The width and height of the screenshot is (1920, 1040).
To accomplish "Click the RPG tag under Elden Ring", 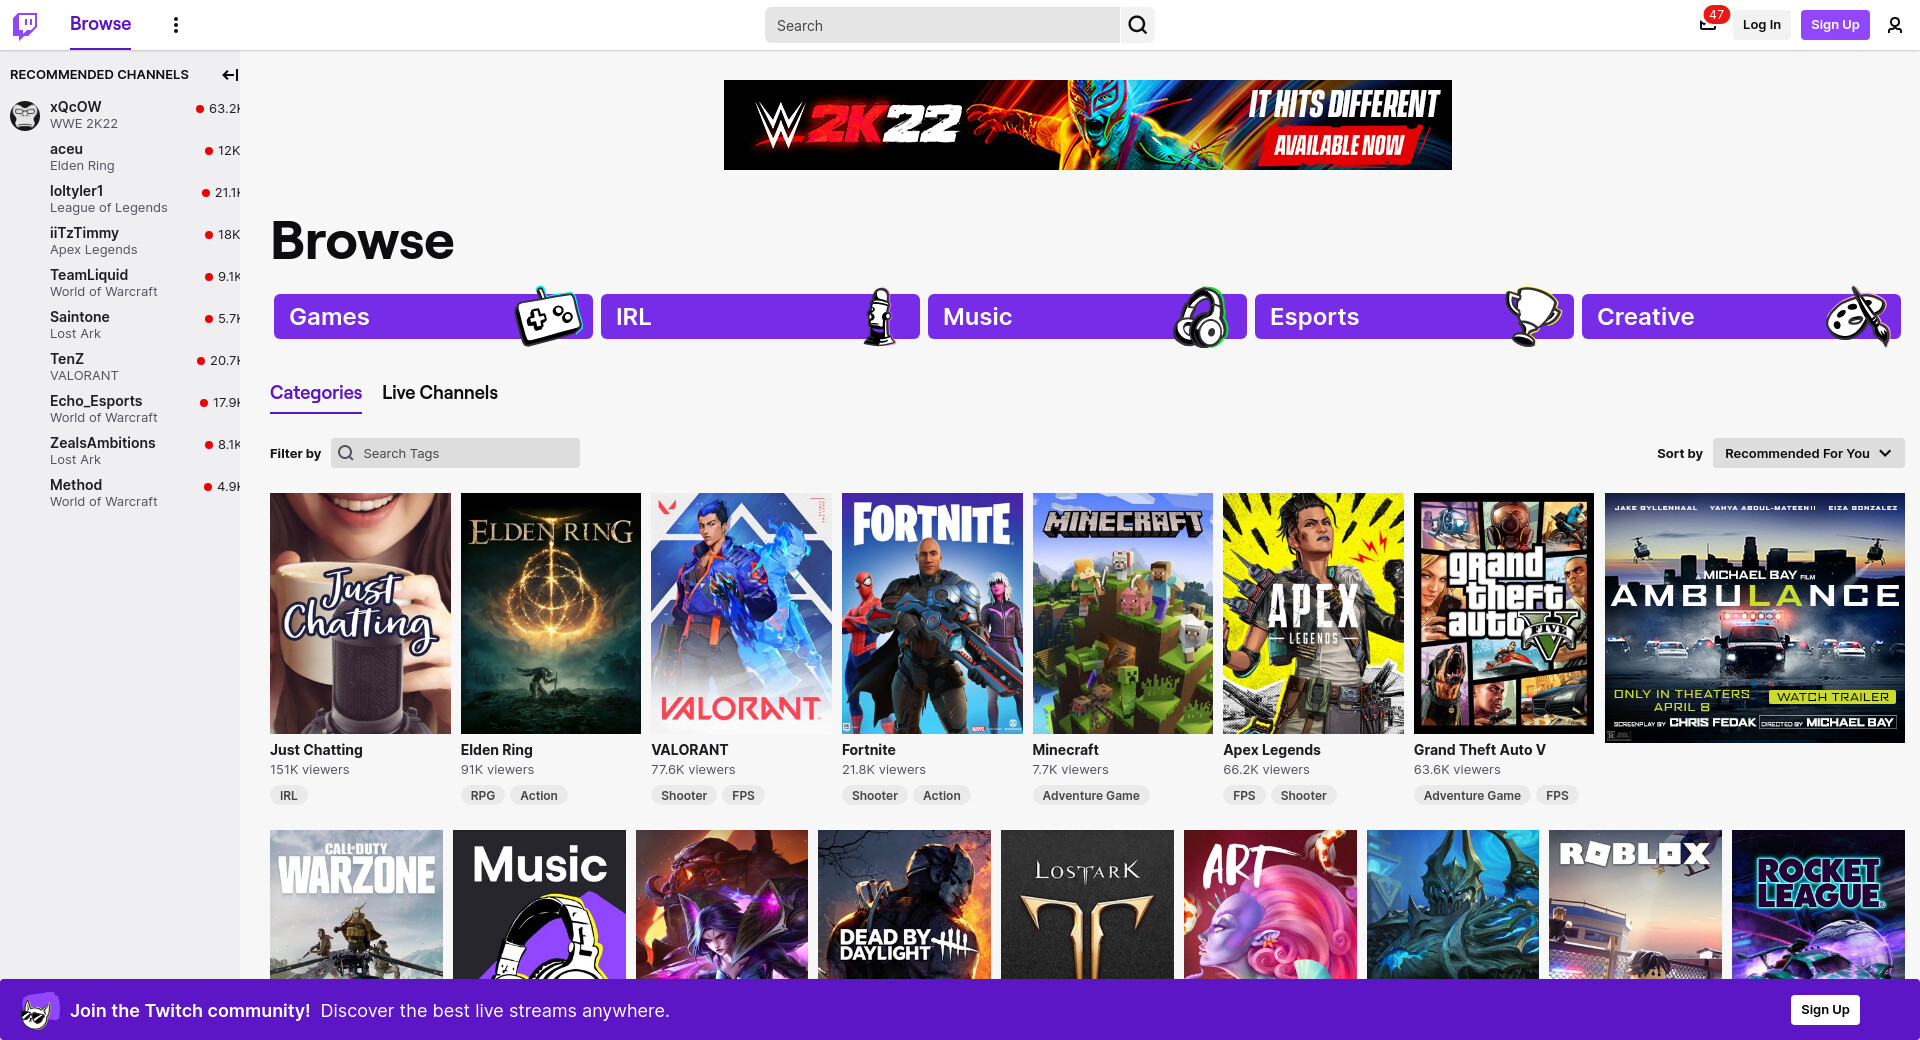I will [x=483, y=796].
